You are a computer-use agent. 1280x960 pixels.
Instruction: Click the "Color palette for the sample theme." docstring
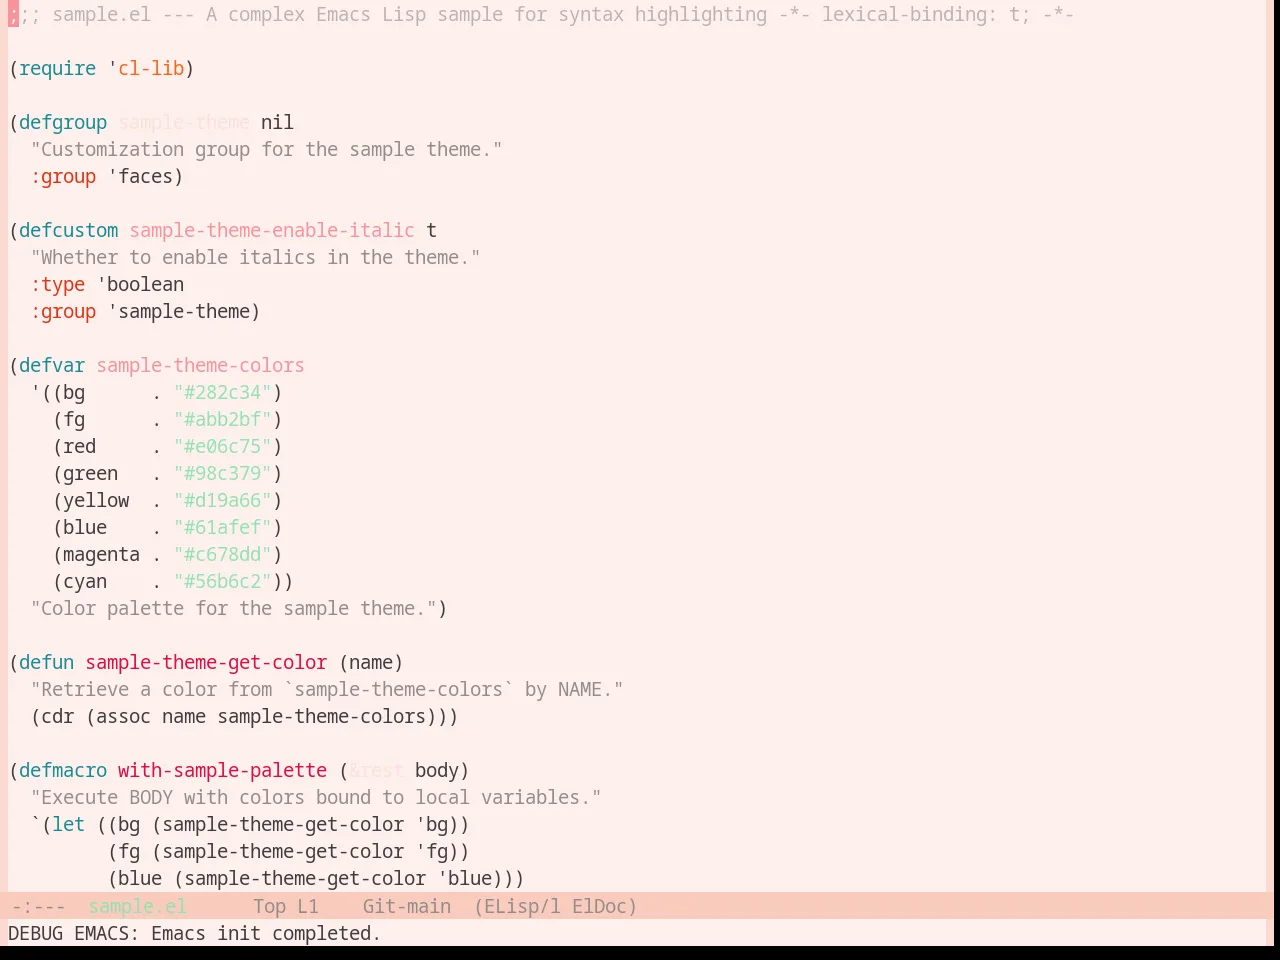point(233,608)
